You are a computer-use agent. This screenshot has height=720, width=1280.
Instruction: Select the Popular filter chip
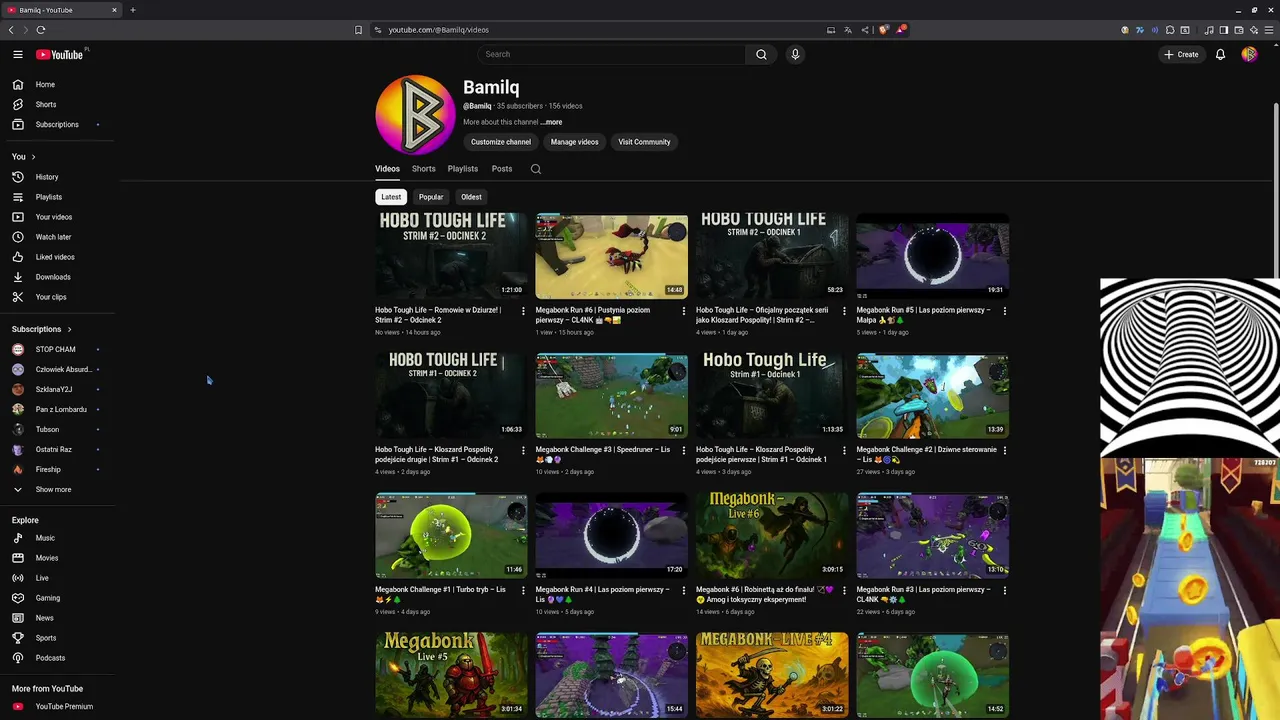coord(431,197)
